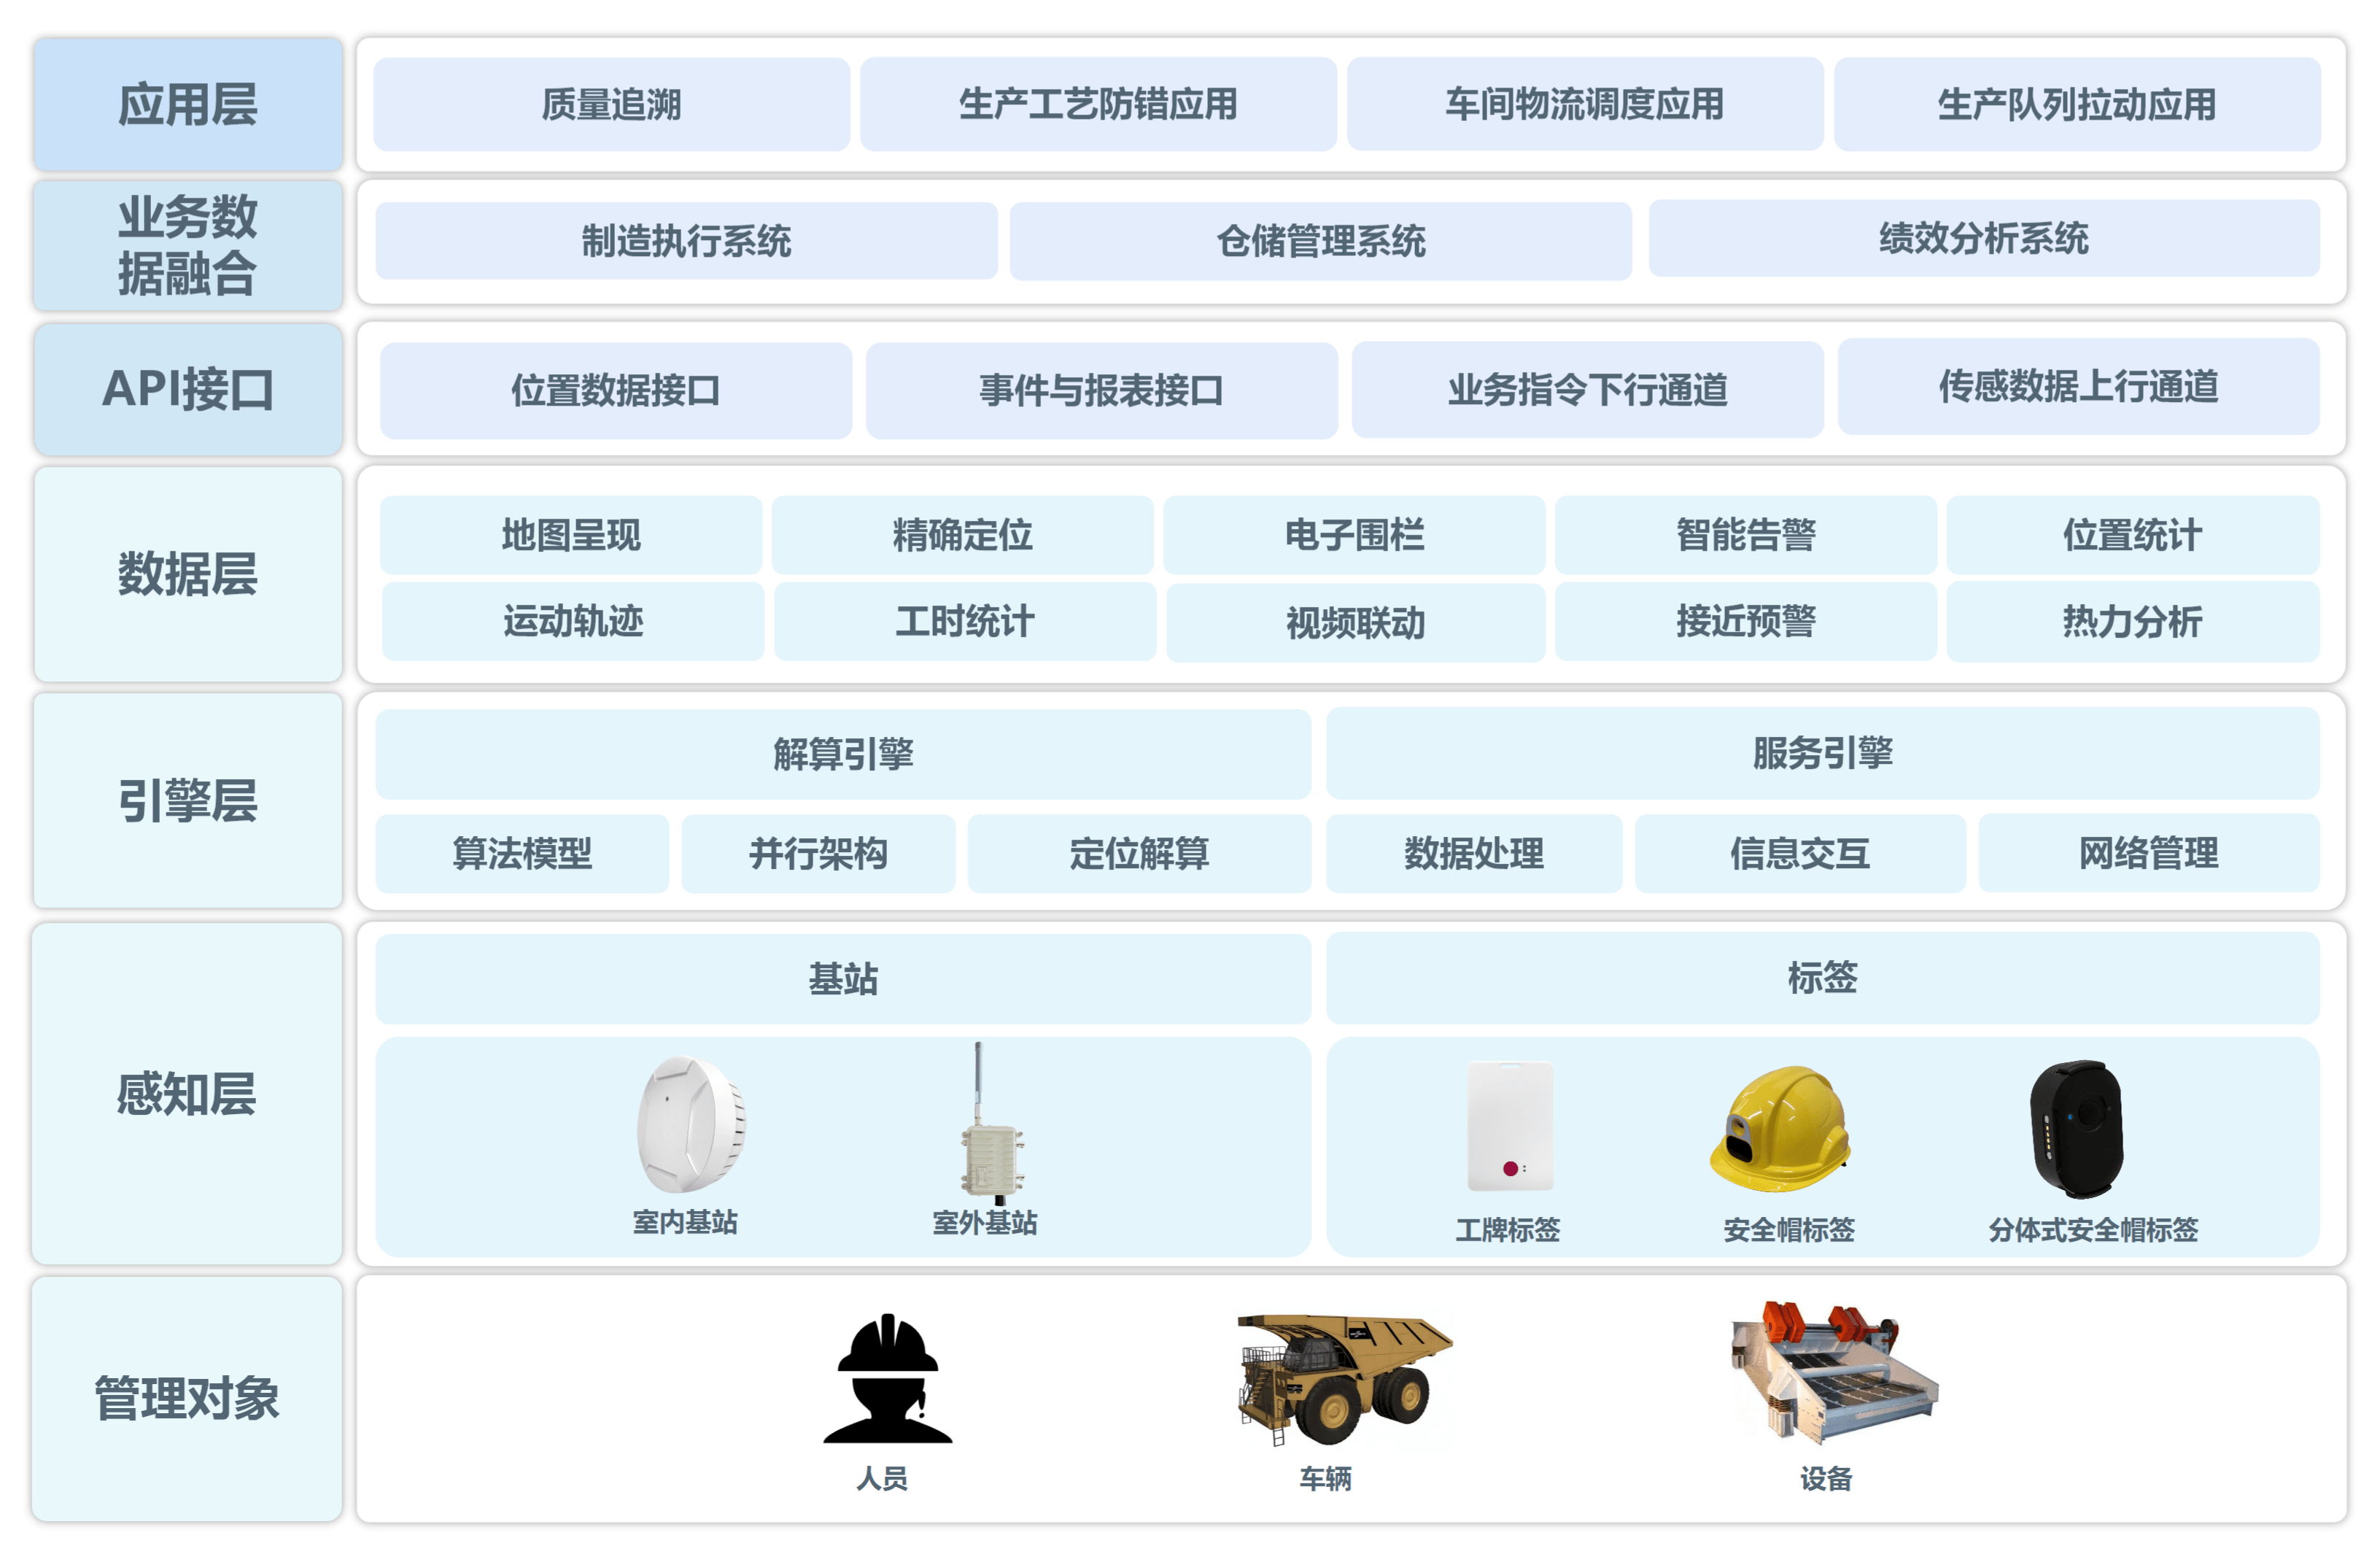Click 位置数据接口 box
Image resolution: width=2380 pixels, height=1546 pixels.
coord(616,390)
